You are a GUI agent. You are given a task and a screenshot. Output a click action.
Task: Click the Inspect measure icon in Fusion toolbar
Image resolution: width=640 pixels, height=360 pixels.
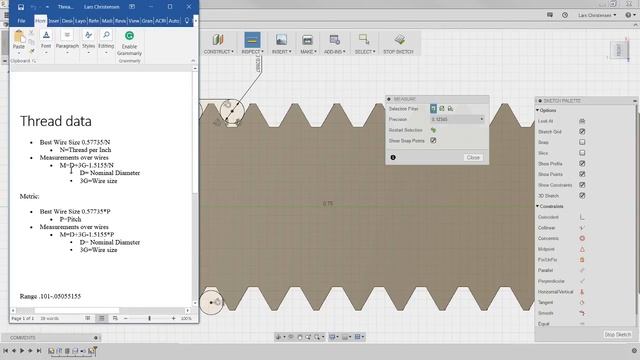click(x=252, y=40)
